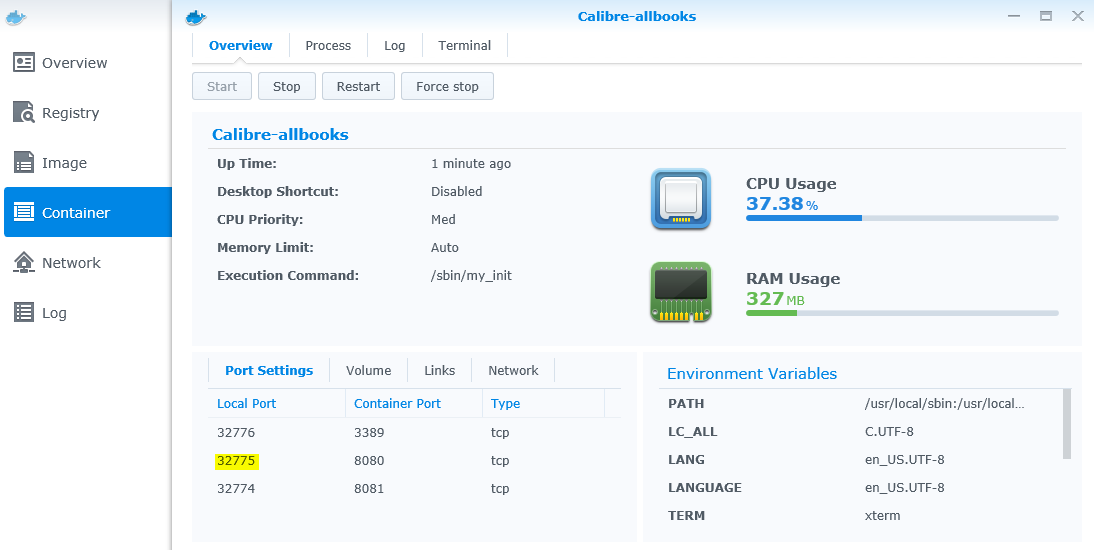
Task: Click container port 8081
Action: [369, 489]
